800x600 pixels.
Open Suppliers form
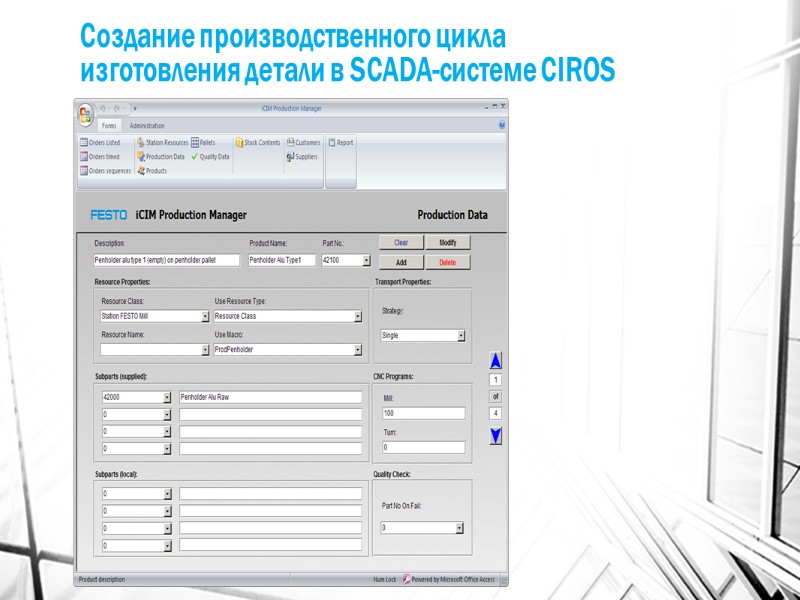302,157
